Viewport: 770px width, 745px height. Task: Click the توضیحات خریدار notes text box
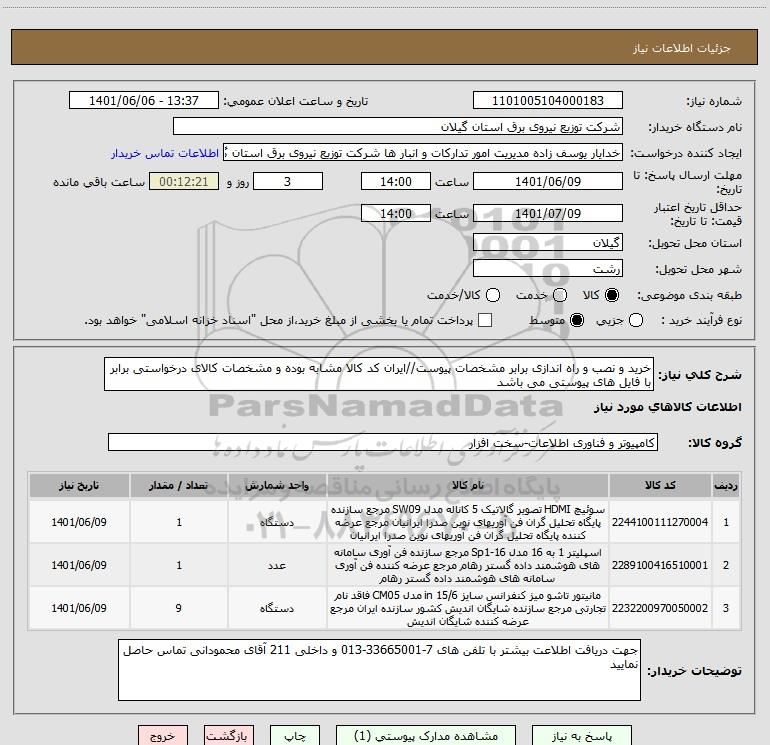(379, 670)
